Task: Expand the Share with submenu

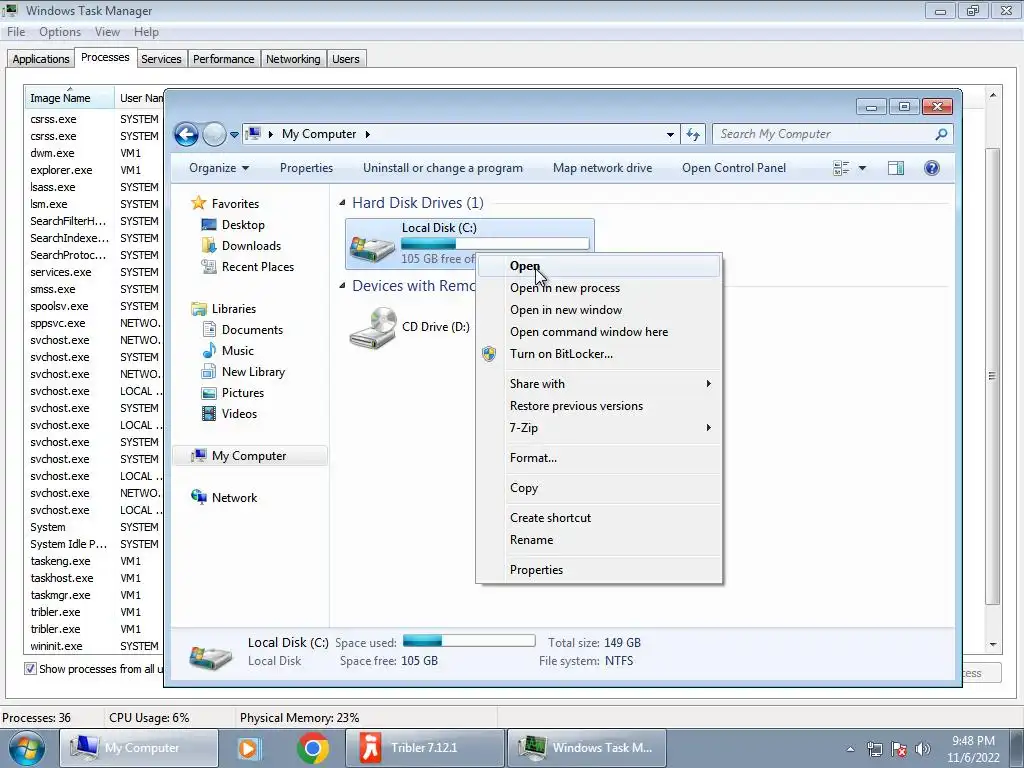Action: coord(599,384)
